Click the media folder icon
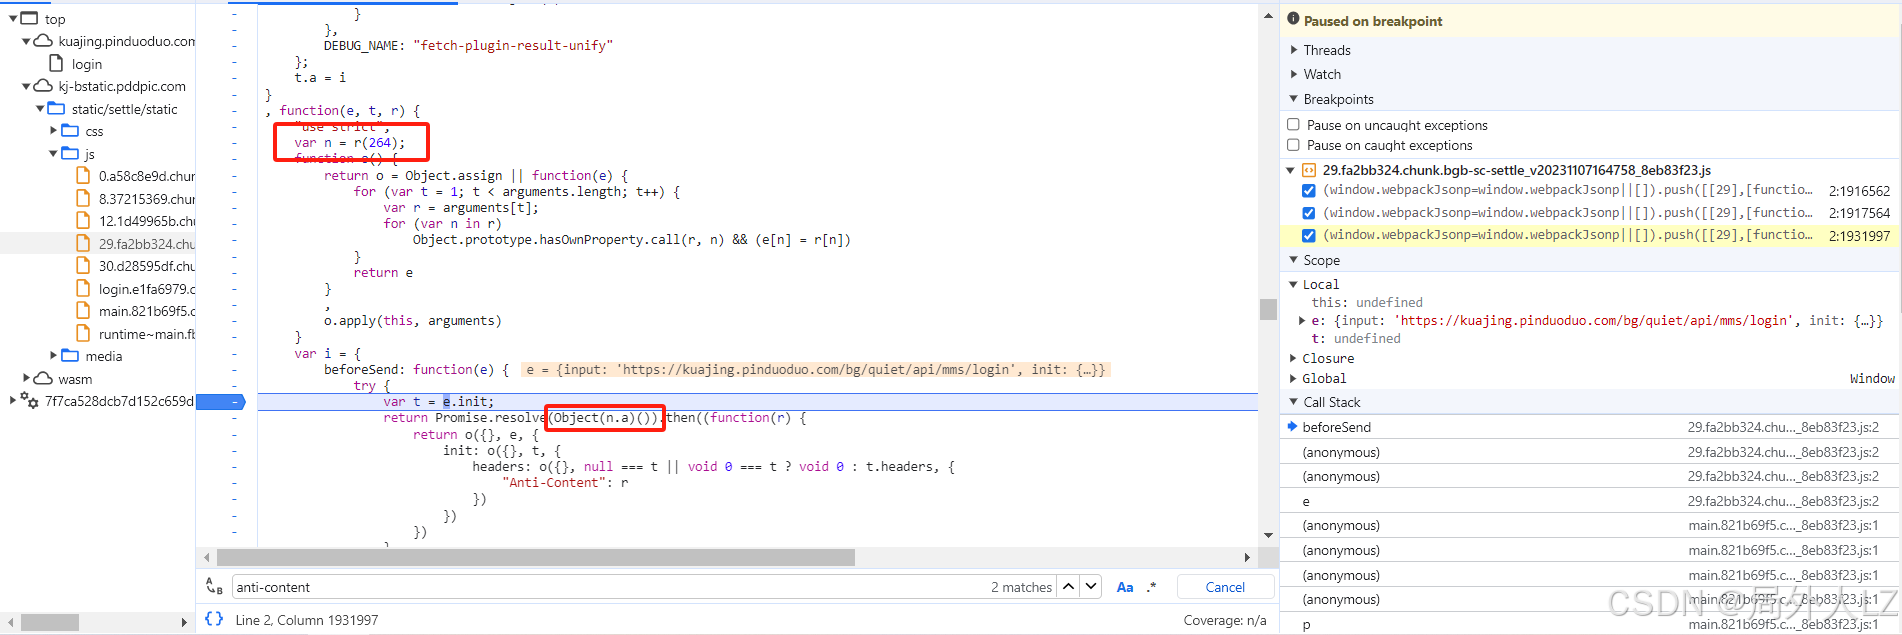Image resolution: width=1902 pixels, height=635 pixels. tap(70, 356)
